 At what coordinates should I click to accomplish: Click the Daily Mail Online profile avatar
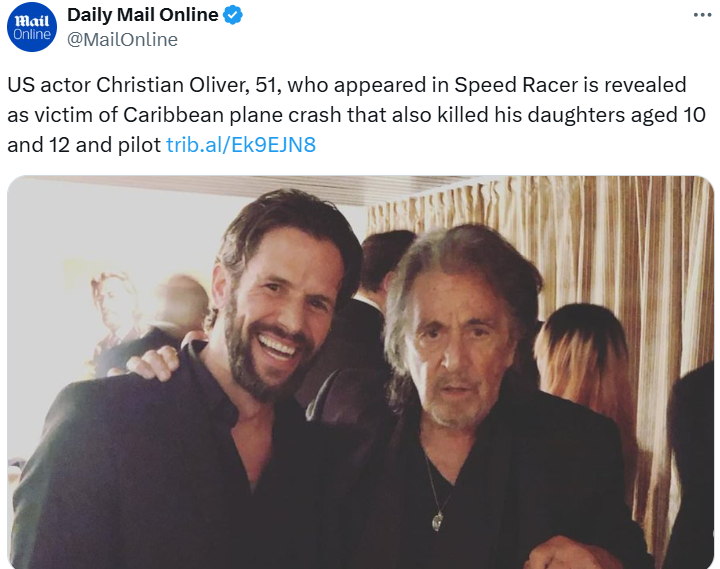(32, 27)
